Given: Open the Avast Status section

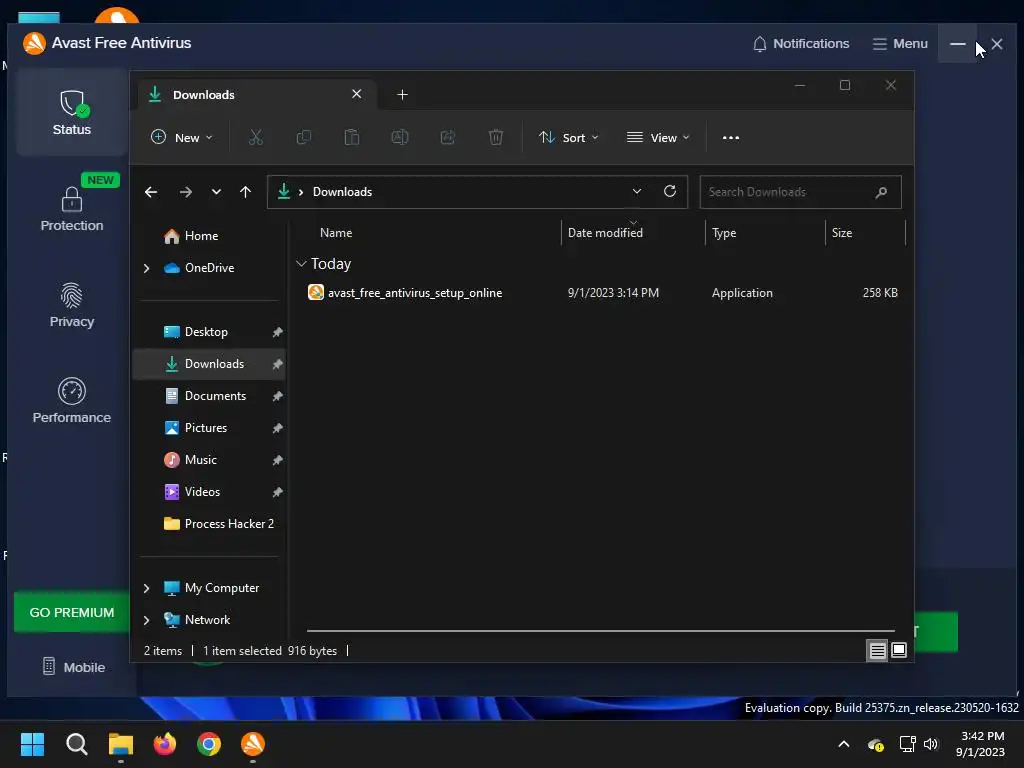Looking at the screenshot, I should coord(72,112).
